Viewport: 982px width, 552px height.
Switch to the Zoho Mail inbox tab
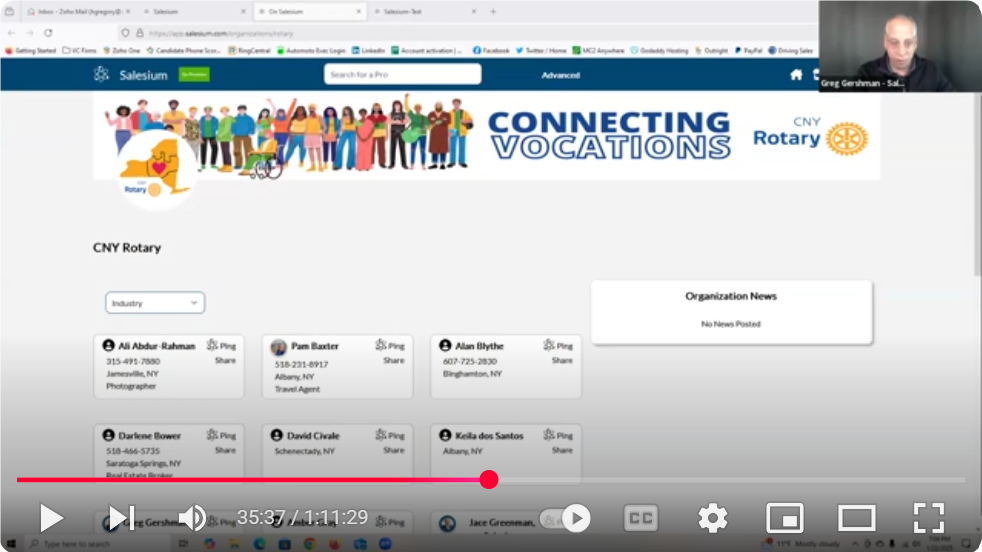pos(79,11)
